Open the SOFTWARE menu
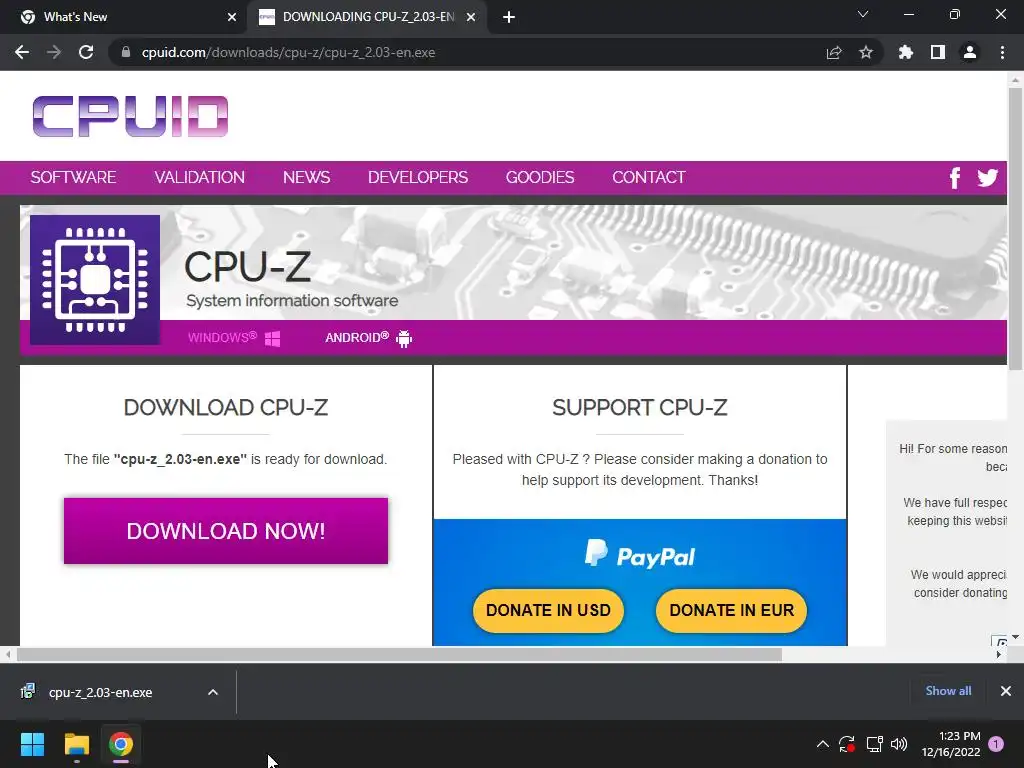 [73, 177]
